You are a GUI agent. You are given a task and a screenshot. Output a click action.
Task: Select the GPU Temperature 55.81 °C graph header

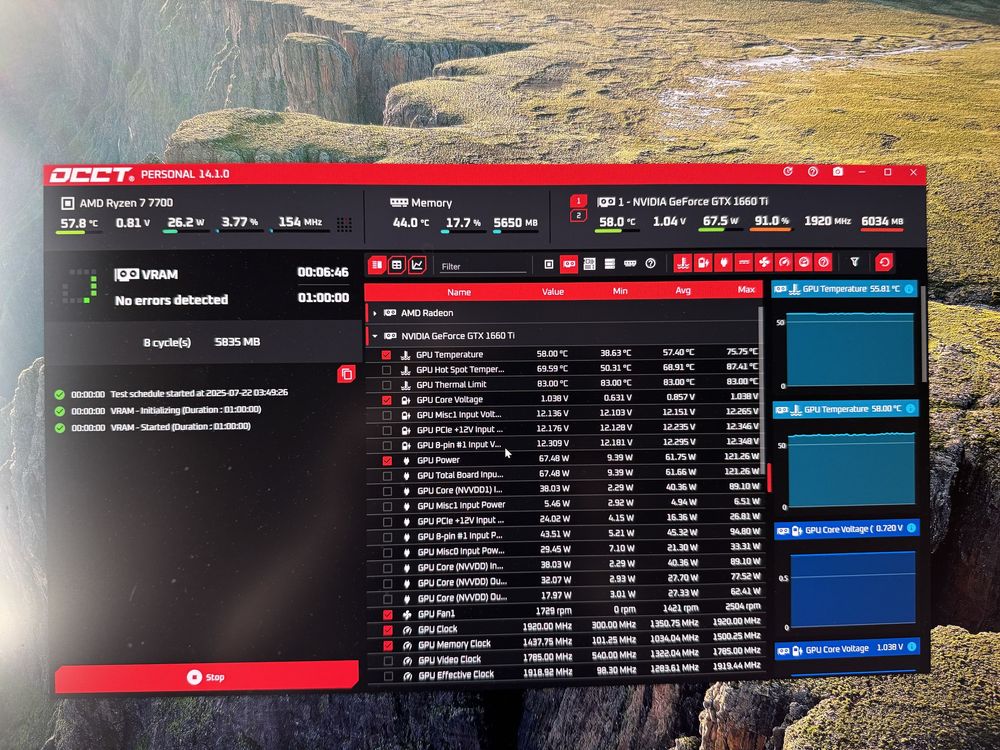pyautogui.click(x=844, y=289)
